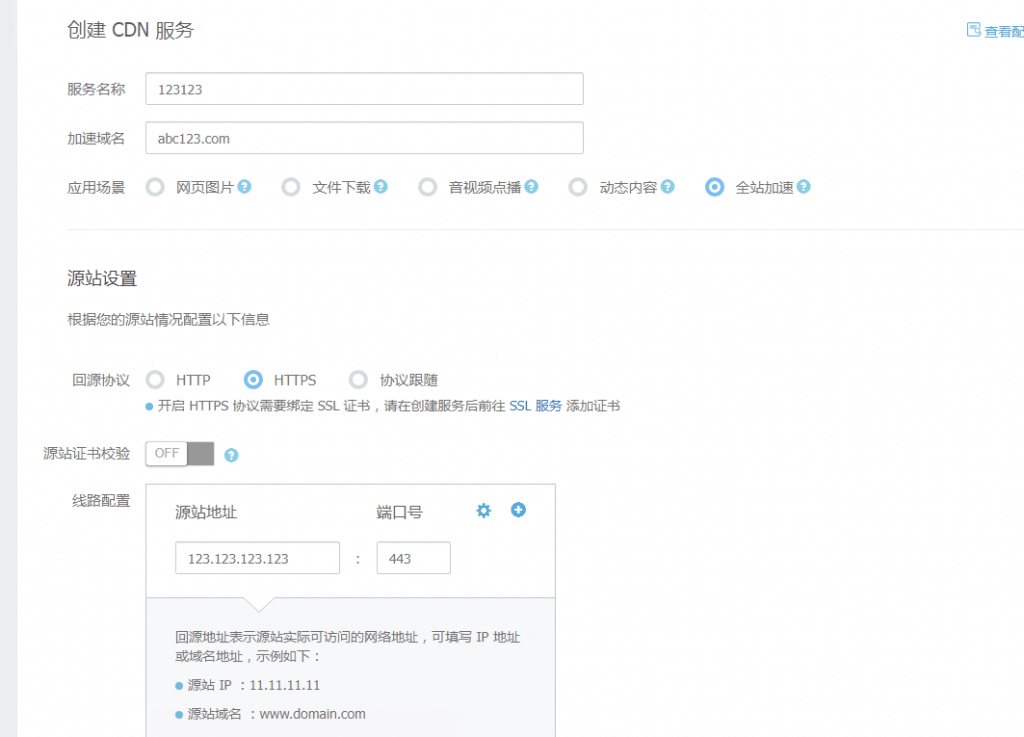Choose 动态内容 application scenario
1024x737 pixels.
(577, 186)
